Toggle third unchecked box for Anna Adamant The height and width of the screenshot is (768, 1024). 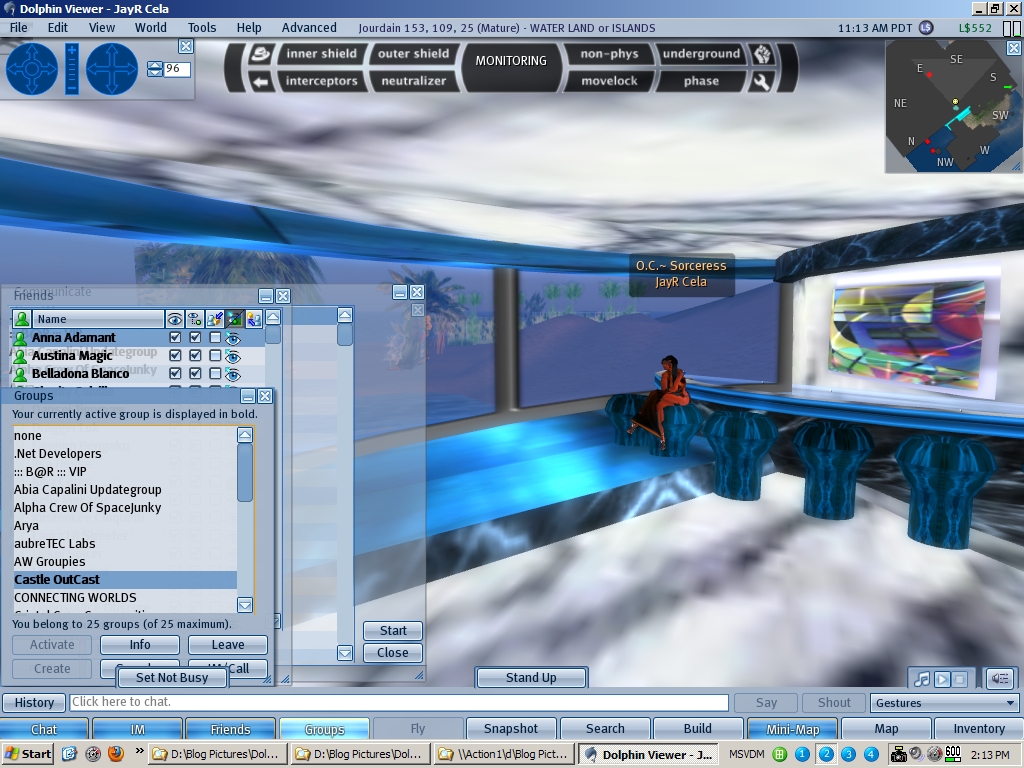pos(214,338)
